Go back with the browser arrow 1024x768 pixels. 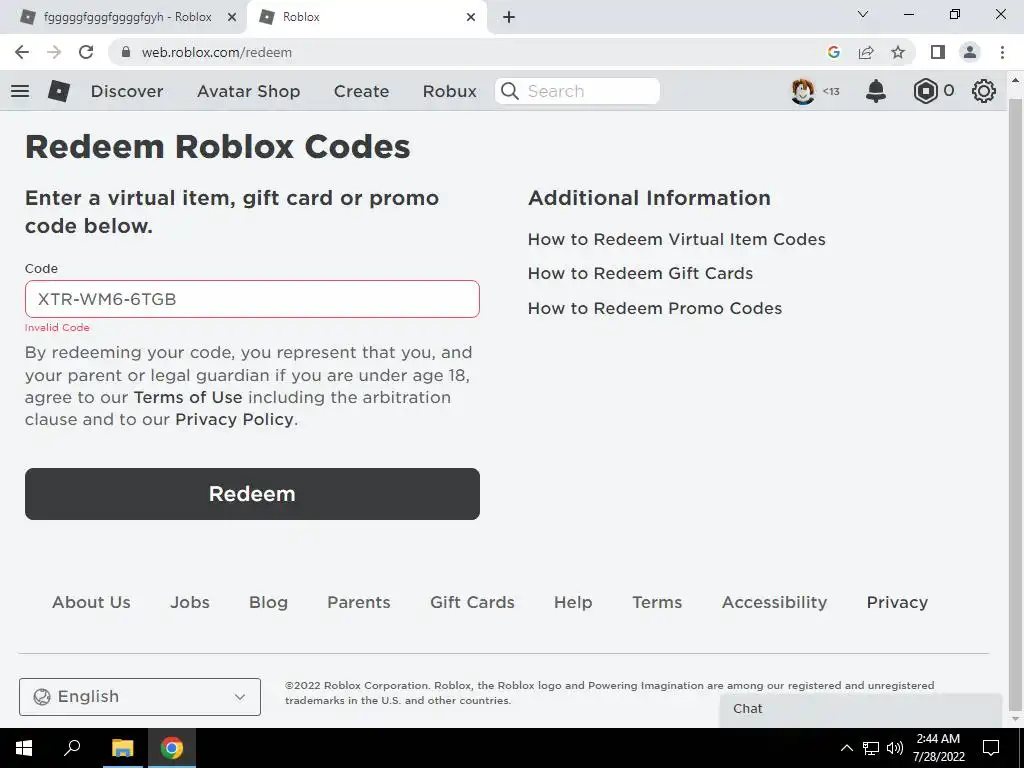[x=22, y=52]
